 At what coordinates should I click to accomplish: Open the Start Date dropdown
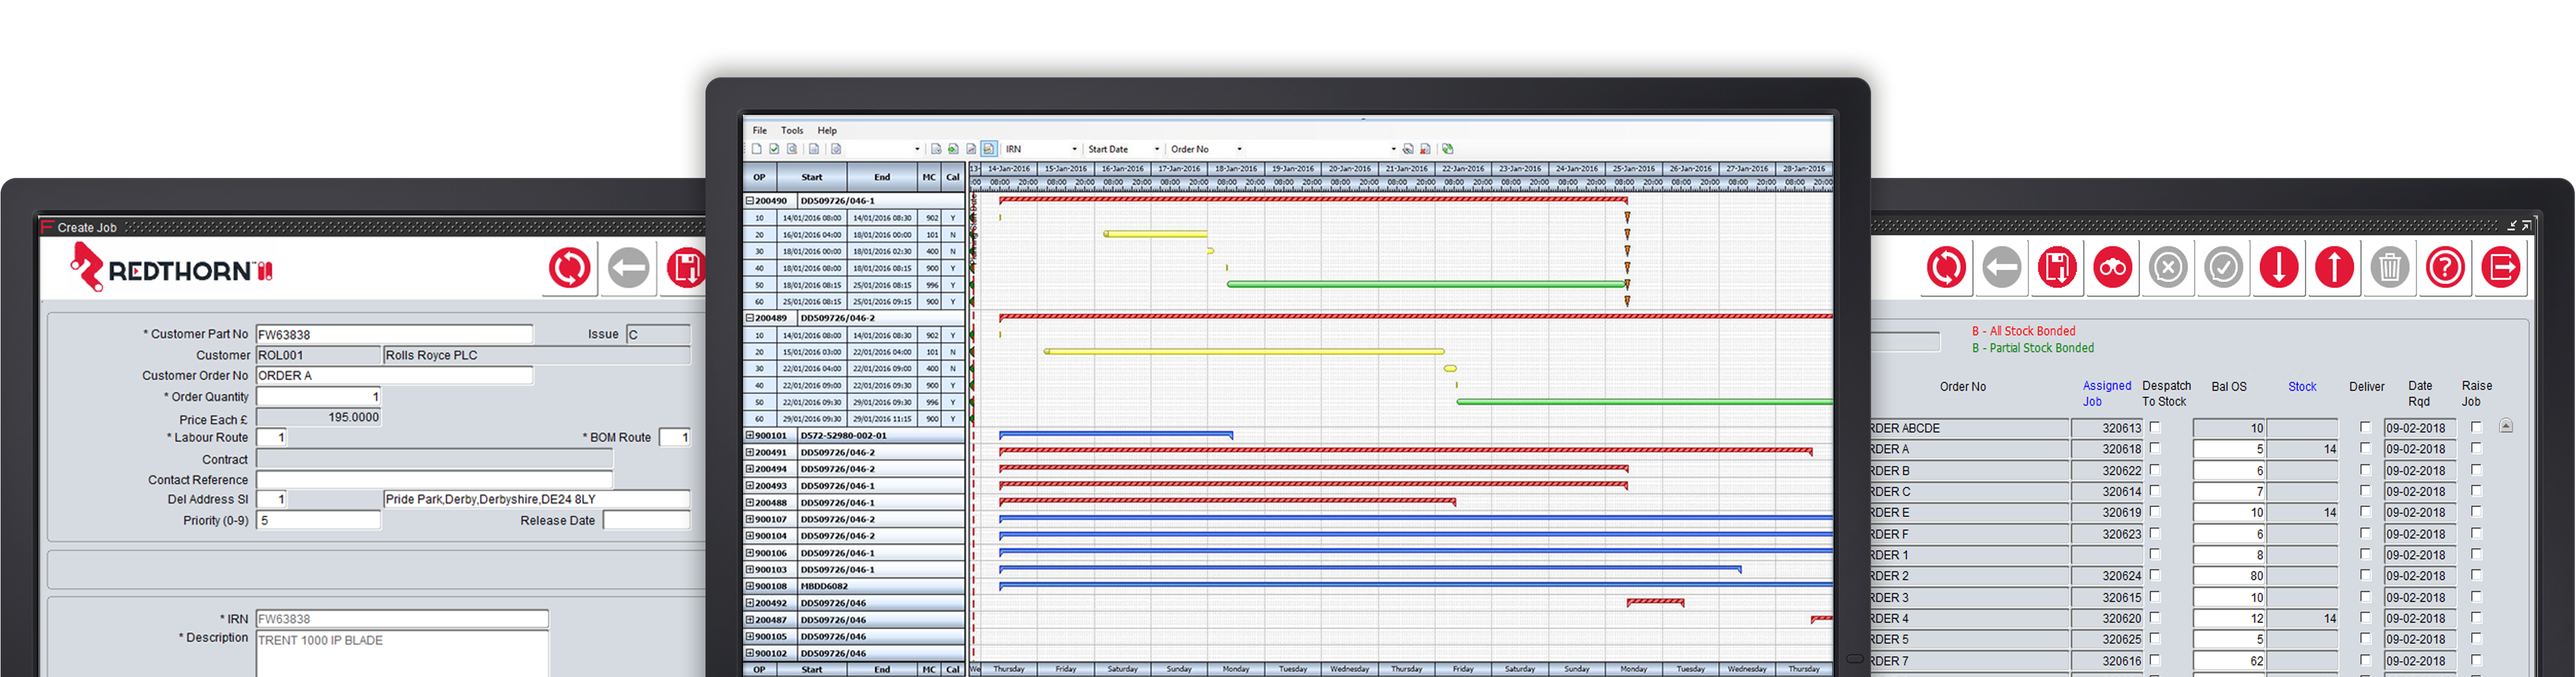pos(1157,149)
